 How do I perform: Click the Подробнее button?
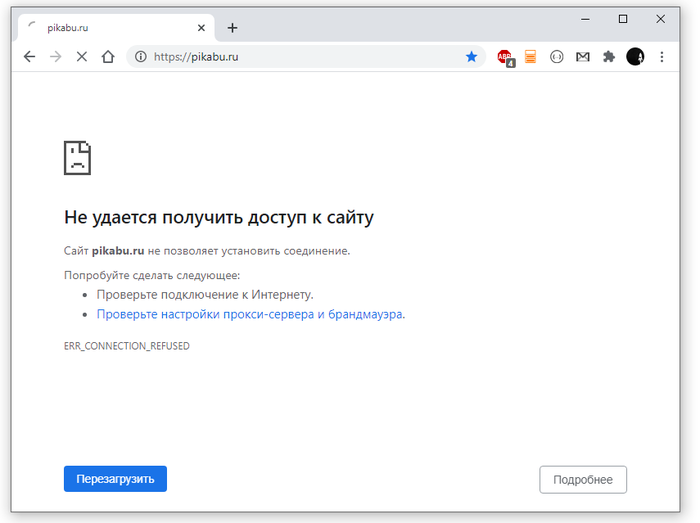pyautogui.click(x=583, y=480)
